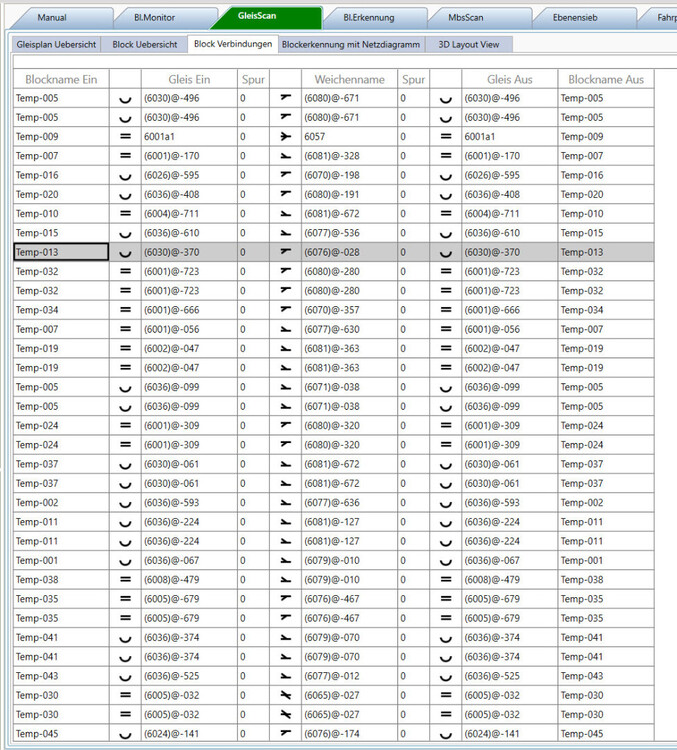Image resolution: width=677 pixels, height=750 pixels.
Task: Click the Gleis Aus cell (6008)@-479
Action: [510, 579]
